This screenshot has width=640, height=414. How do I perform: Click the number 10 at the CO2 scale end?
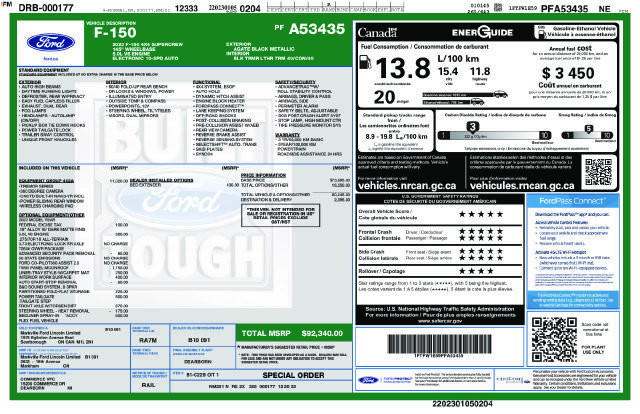pos(544,135)
